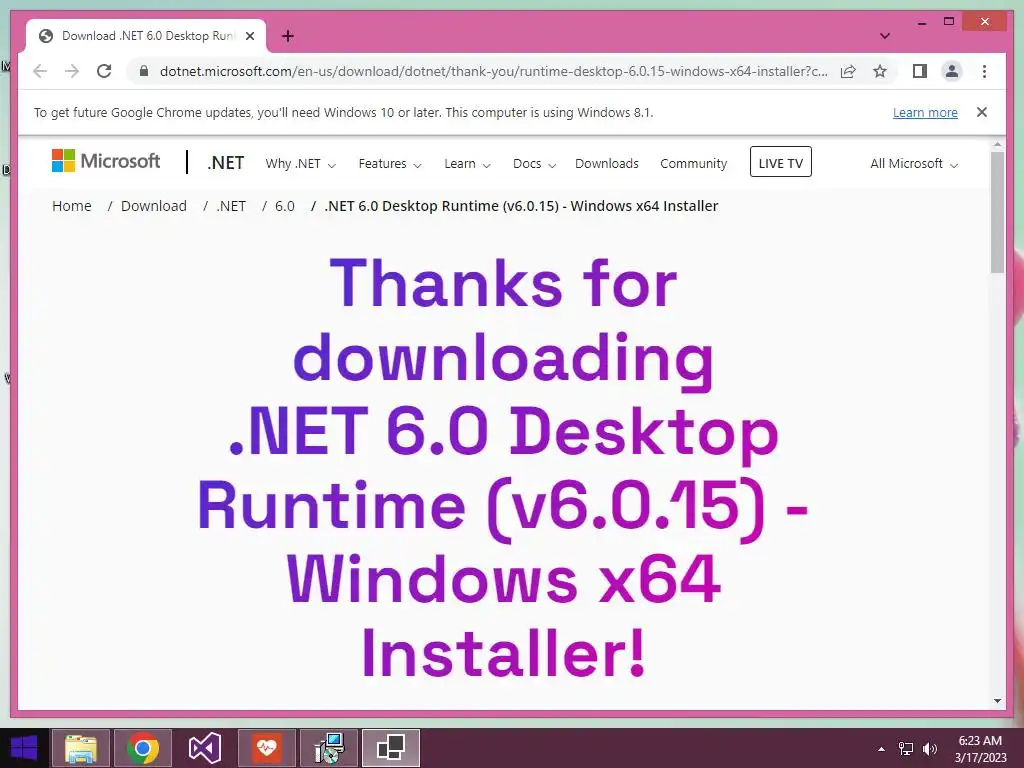The image size is (1024, 768).
Task: Expand the All Microsoft menu
Action: point(914,163)
